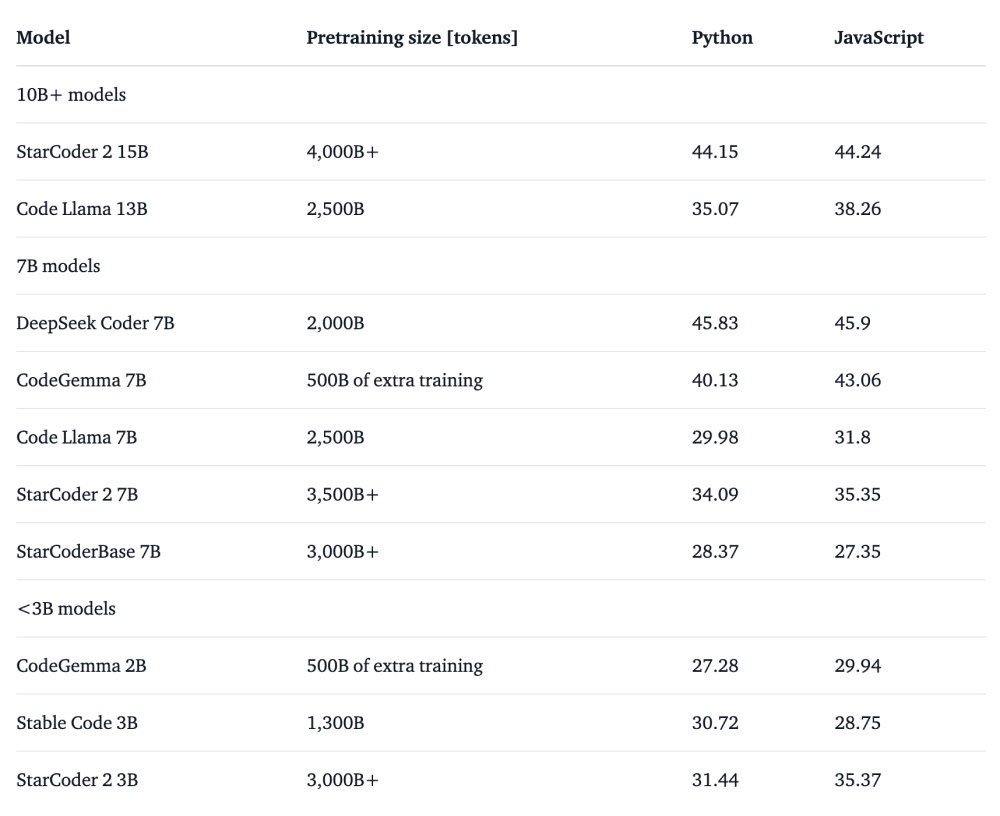The height and width of the screenshot is (816, 1000).
Task: Select the Code Llama 13B entry
Action: coord(72,209)
